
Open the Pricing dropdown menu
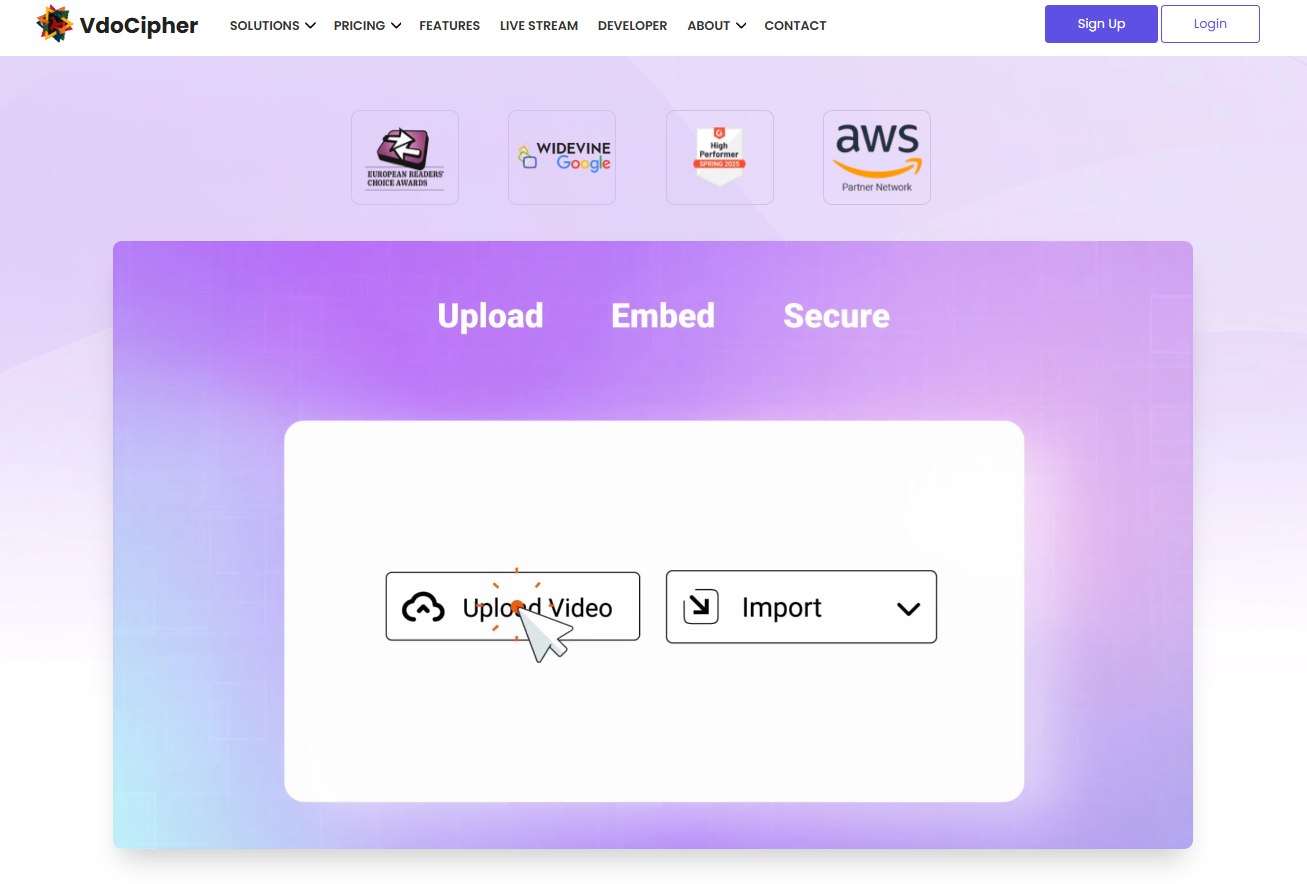(x=368, y=25)
